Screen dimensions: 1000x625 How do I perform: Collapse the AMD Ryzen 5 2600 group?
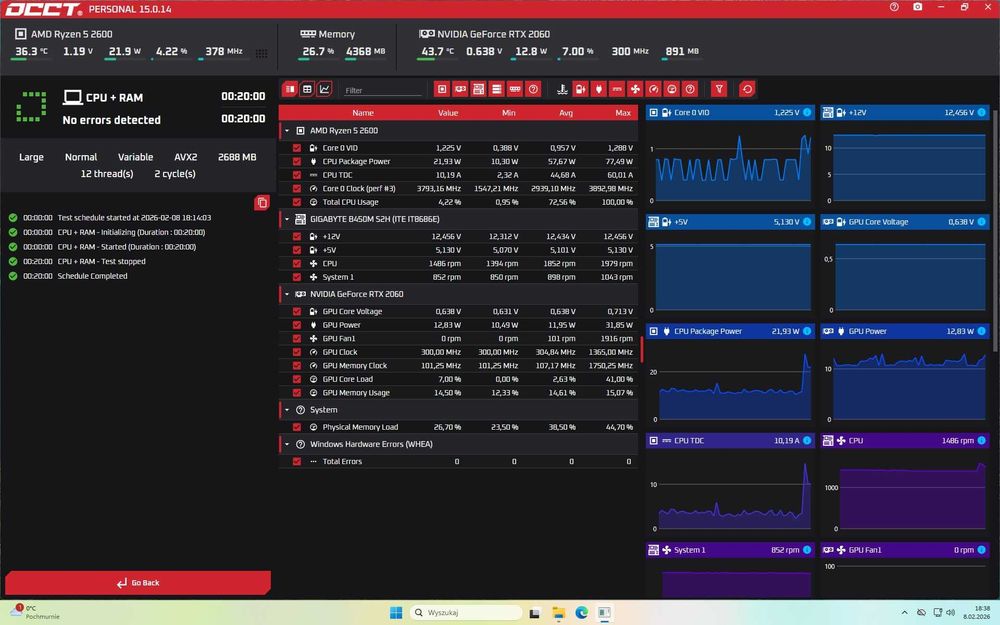(x=287, y=131)
